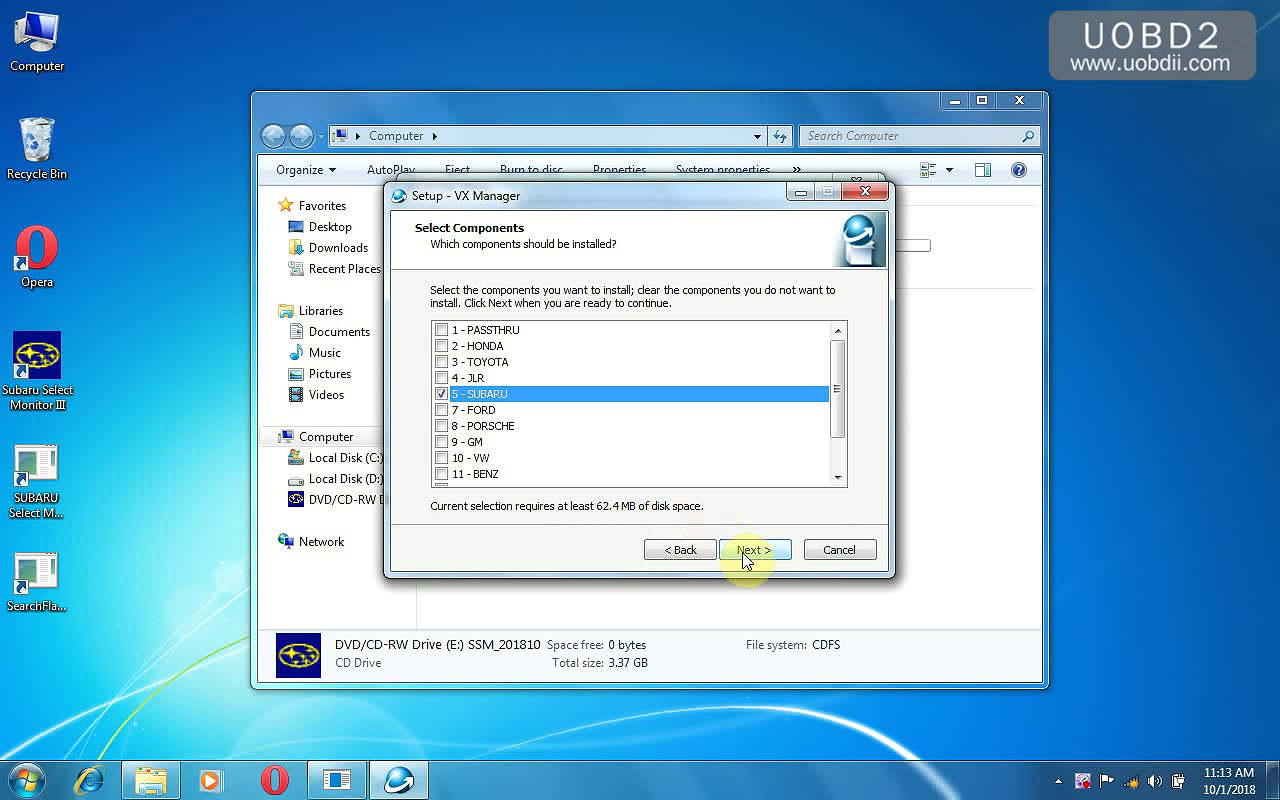Open the Organize dropdown menu
Viewport: 1280px width, 800px height.
305,170
